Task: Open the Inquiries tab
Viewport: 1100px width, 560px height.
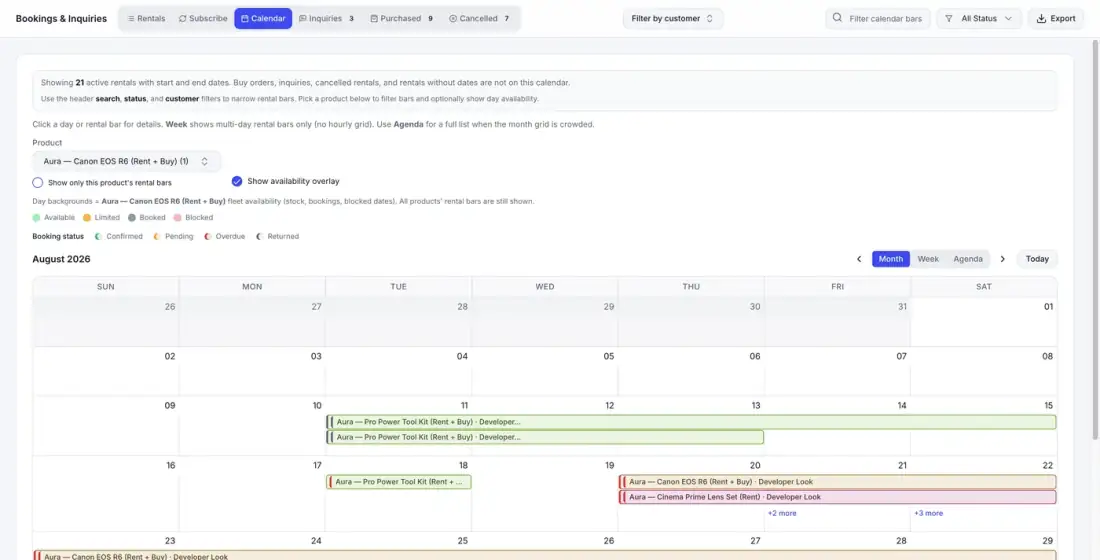Action: point(326,19)
